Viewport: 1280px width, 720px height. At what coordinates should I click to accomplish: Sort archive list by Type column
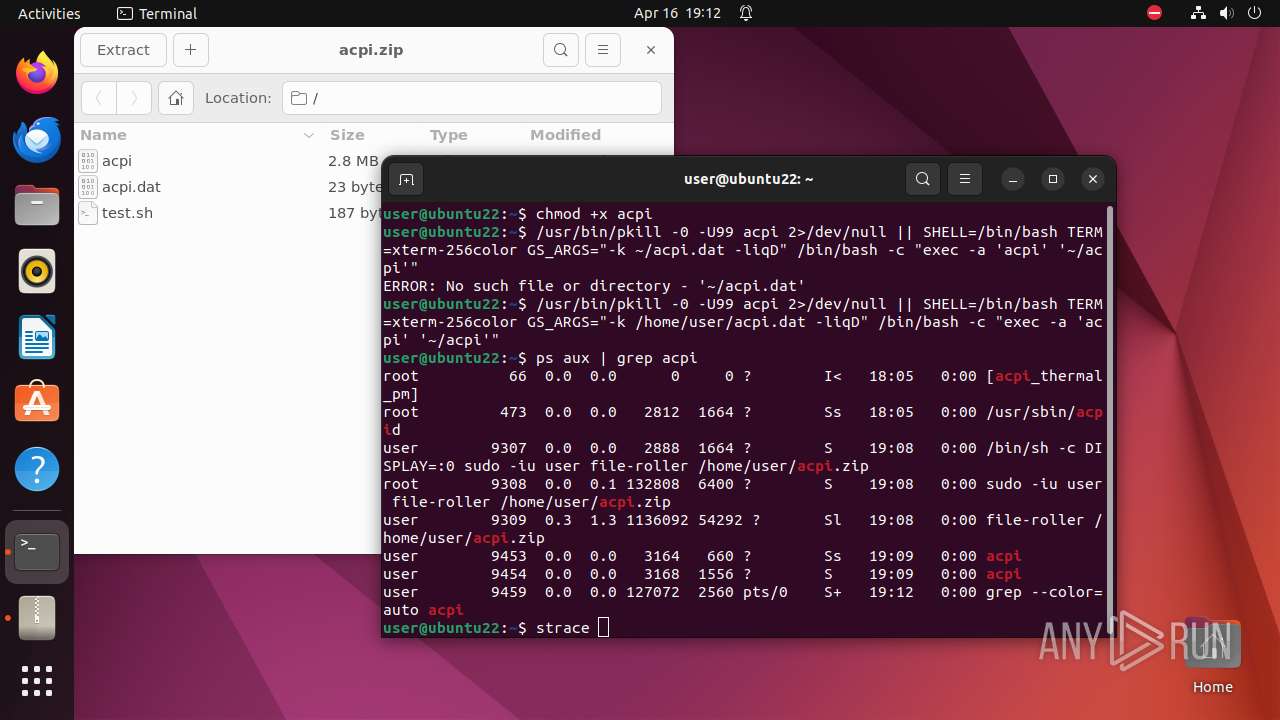tap(472, 135)
